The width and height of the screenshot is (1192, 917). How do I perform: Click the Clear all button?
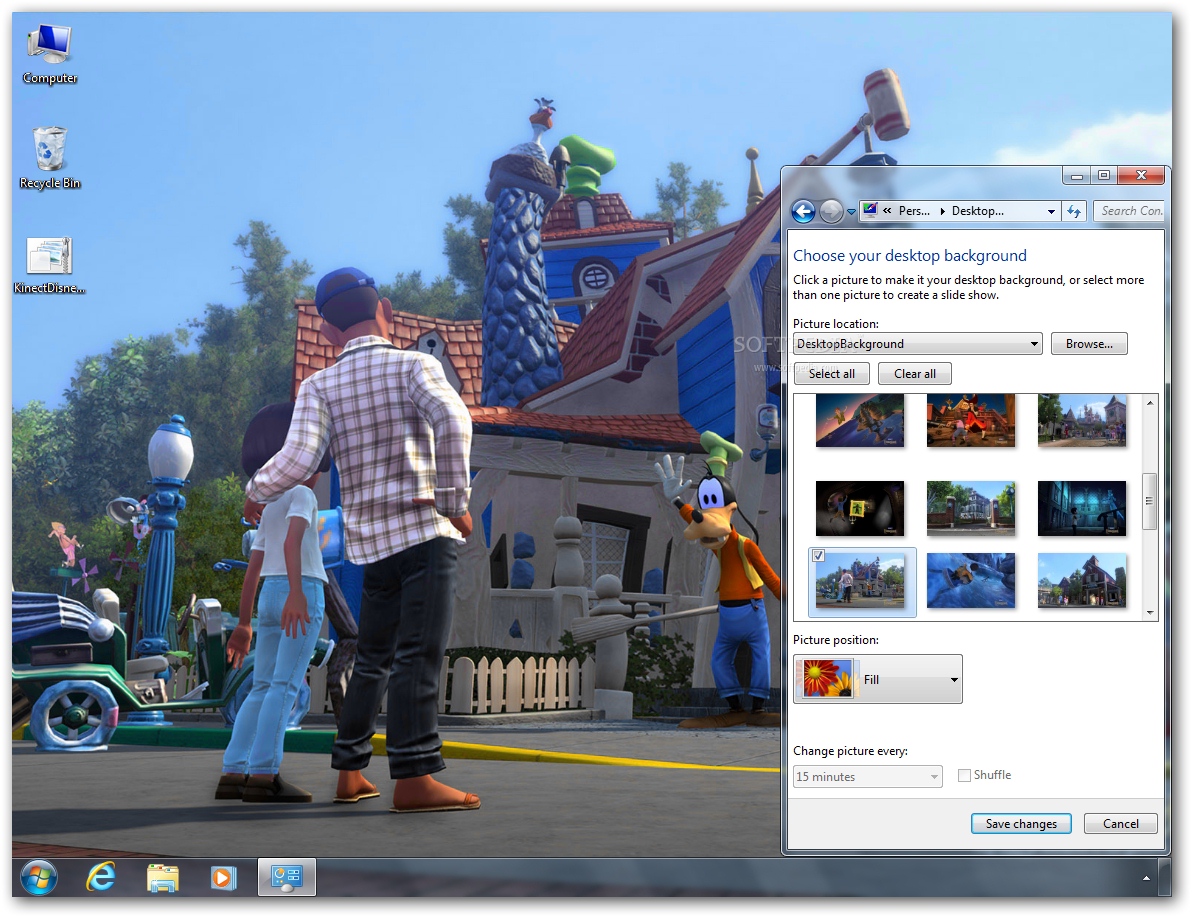click(x=915, y=373)
